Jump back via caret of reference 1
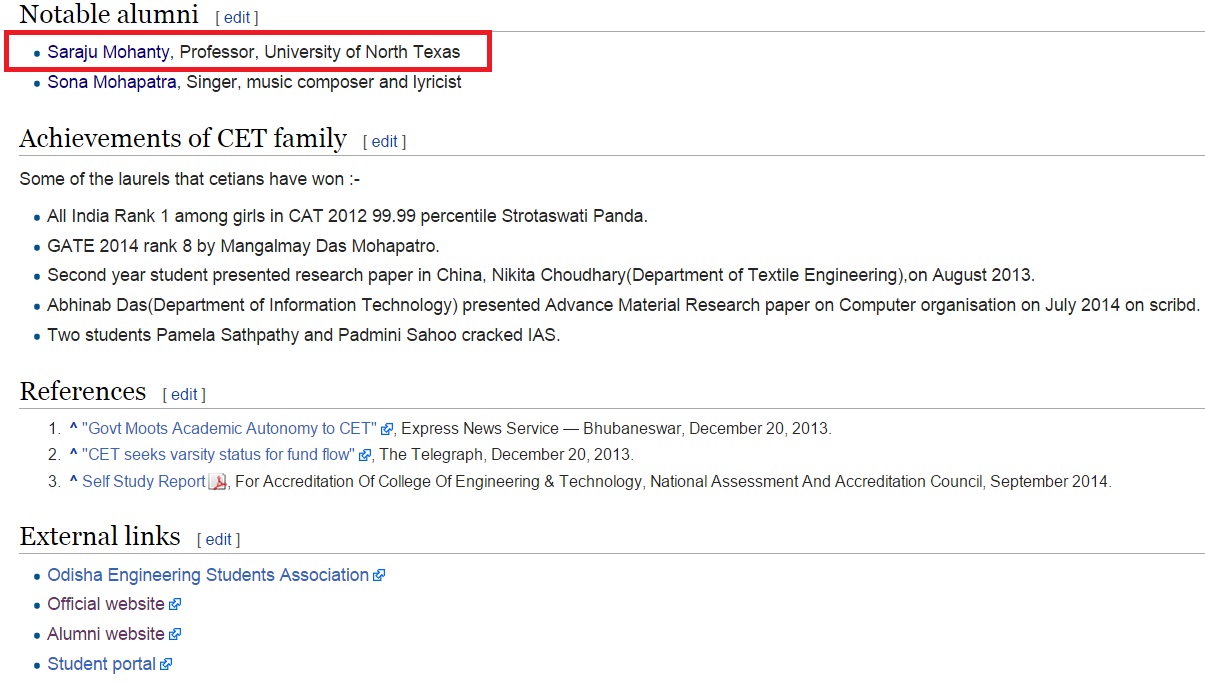Image resolution: width=1205 pixels, height=684 pixels. pyautogui.click(x=73, y=428)
